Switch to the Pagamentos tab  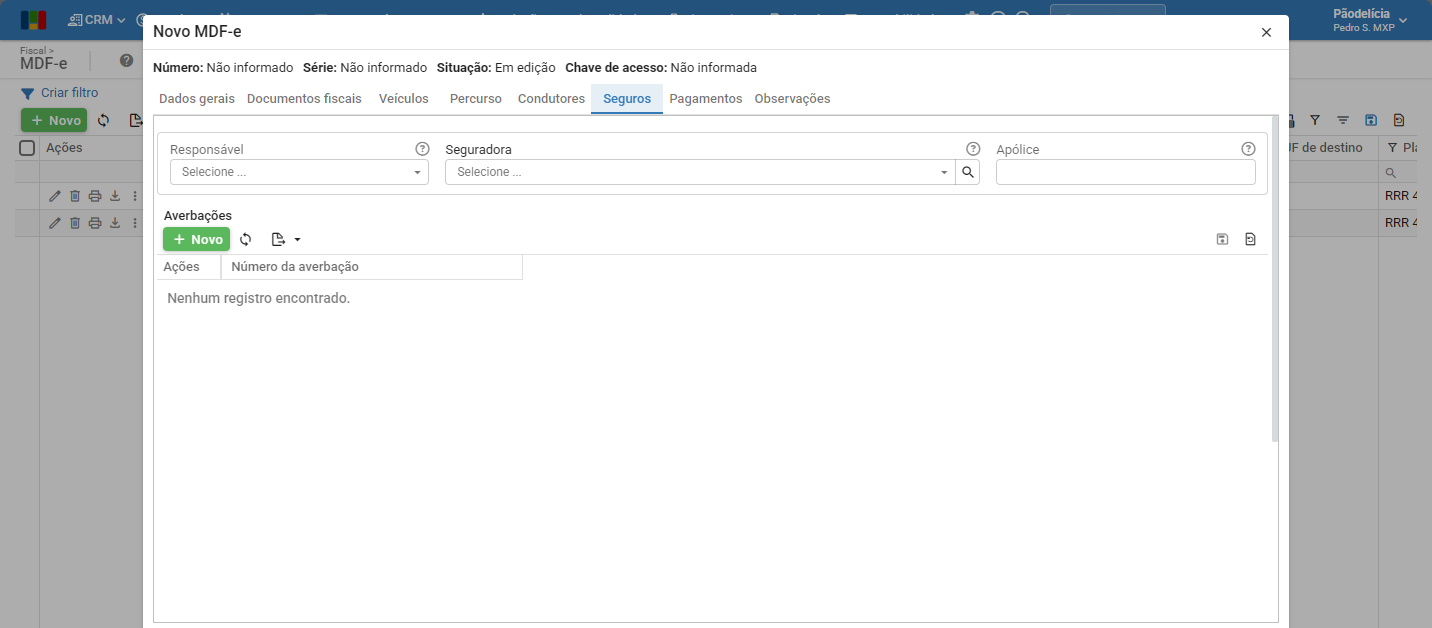(706, 99)
